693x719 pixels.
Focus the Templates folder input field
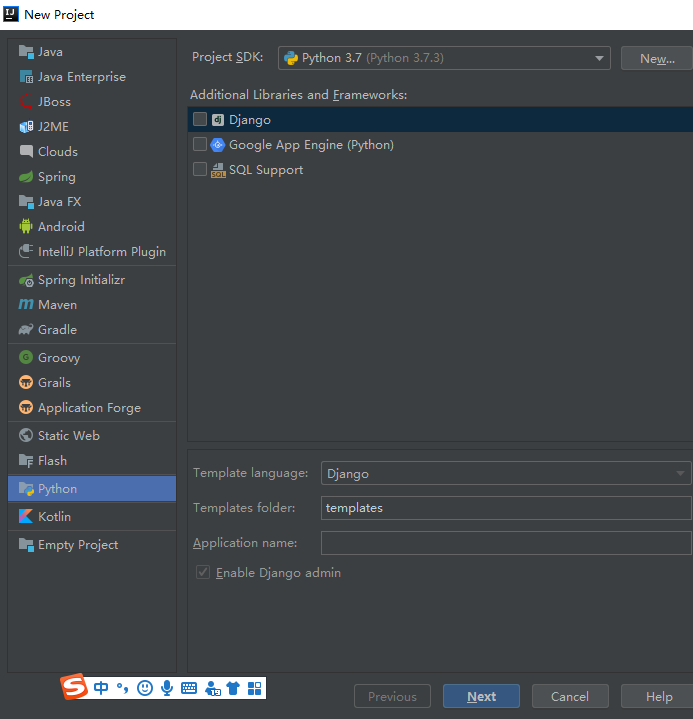coord(506,508)
